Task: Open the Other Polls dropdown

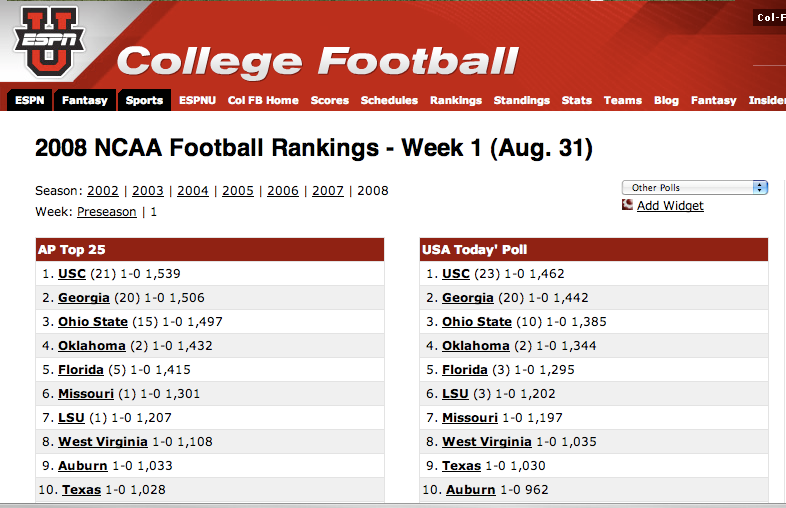Action: 694,187
